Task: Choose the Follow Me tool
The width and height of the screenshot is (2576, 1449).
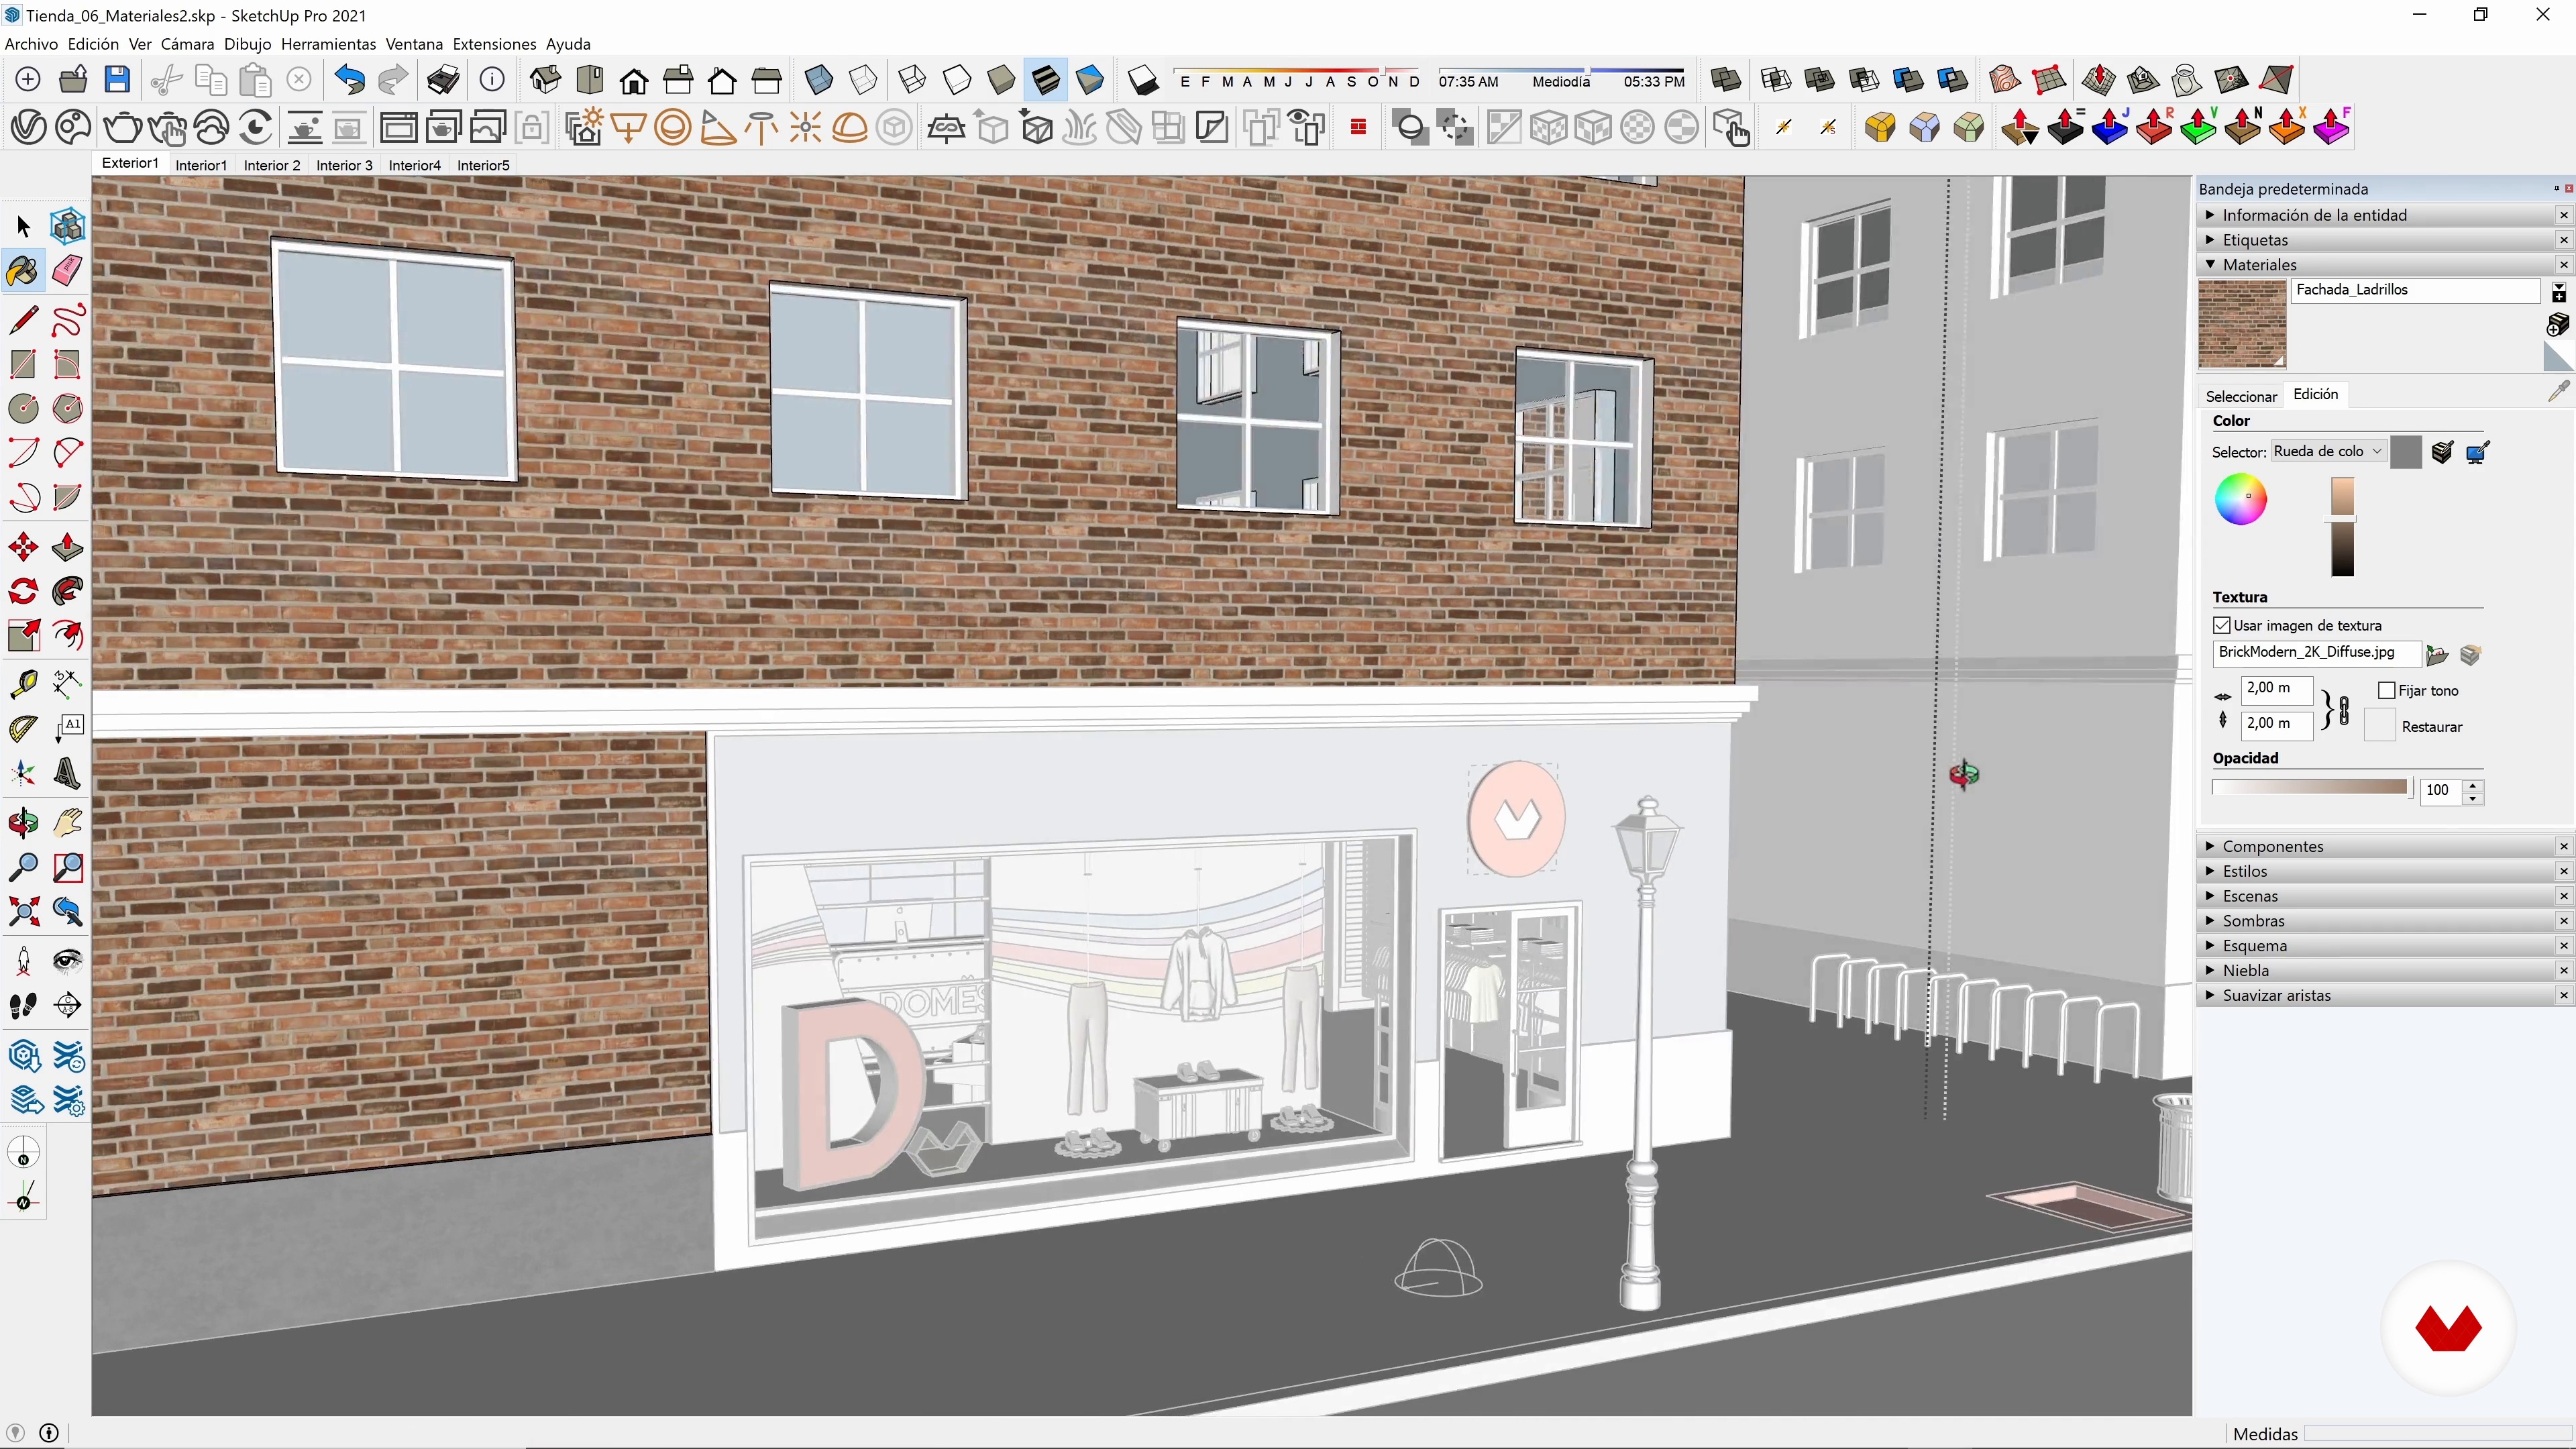Action: [x=67, y=591]
